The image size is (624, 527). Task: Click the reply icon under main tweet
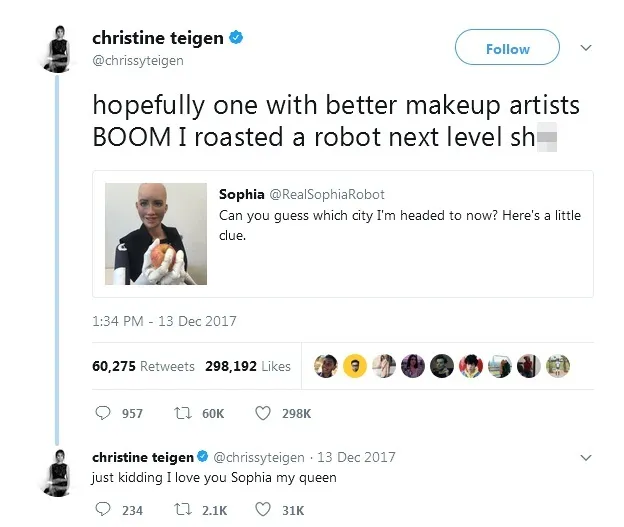(103, 412)
